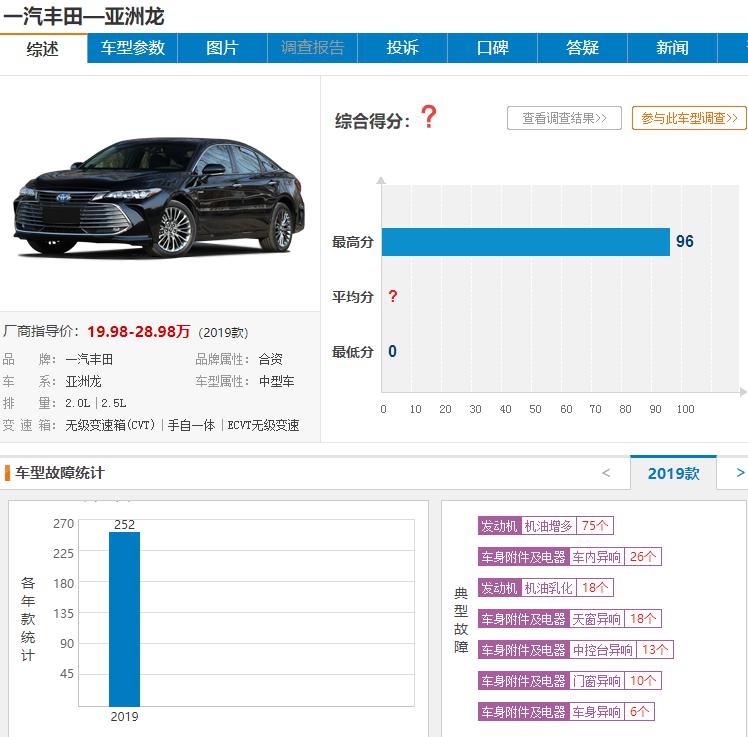Click the series value 亚洲龙
748x737 pixels.
(x=83, y=381)
